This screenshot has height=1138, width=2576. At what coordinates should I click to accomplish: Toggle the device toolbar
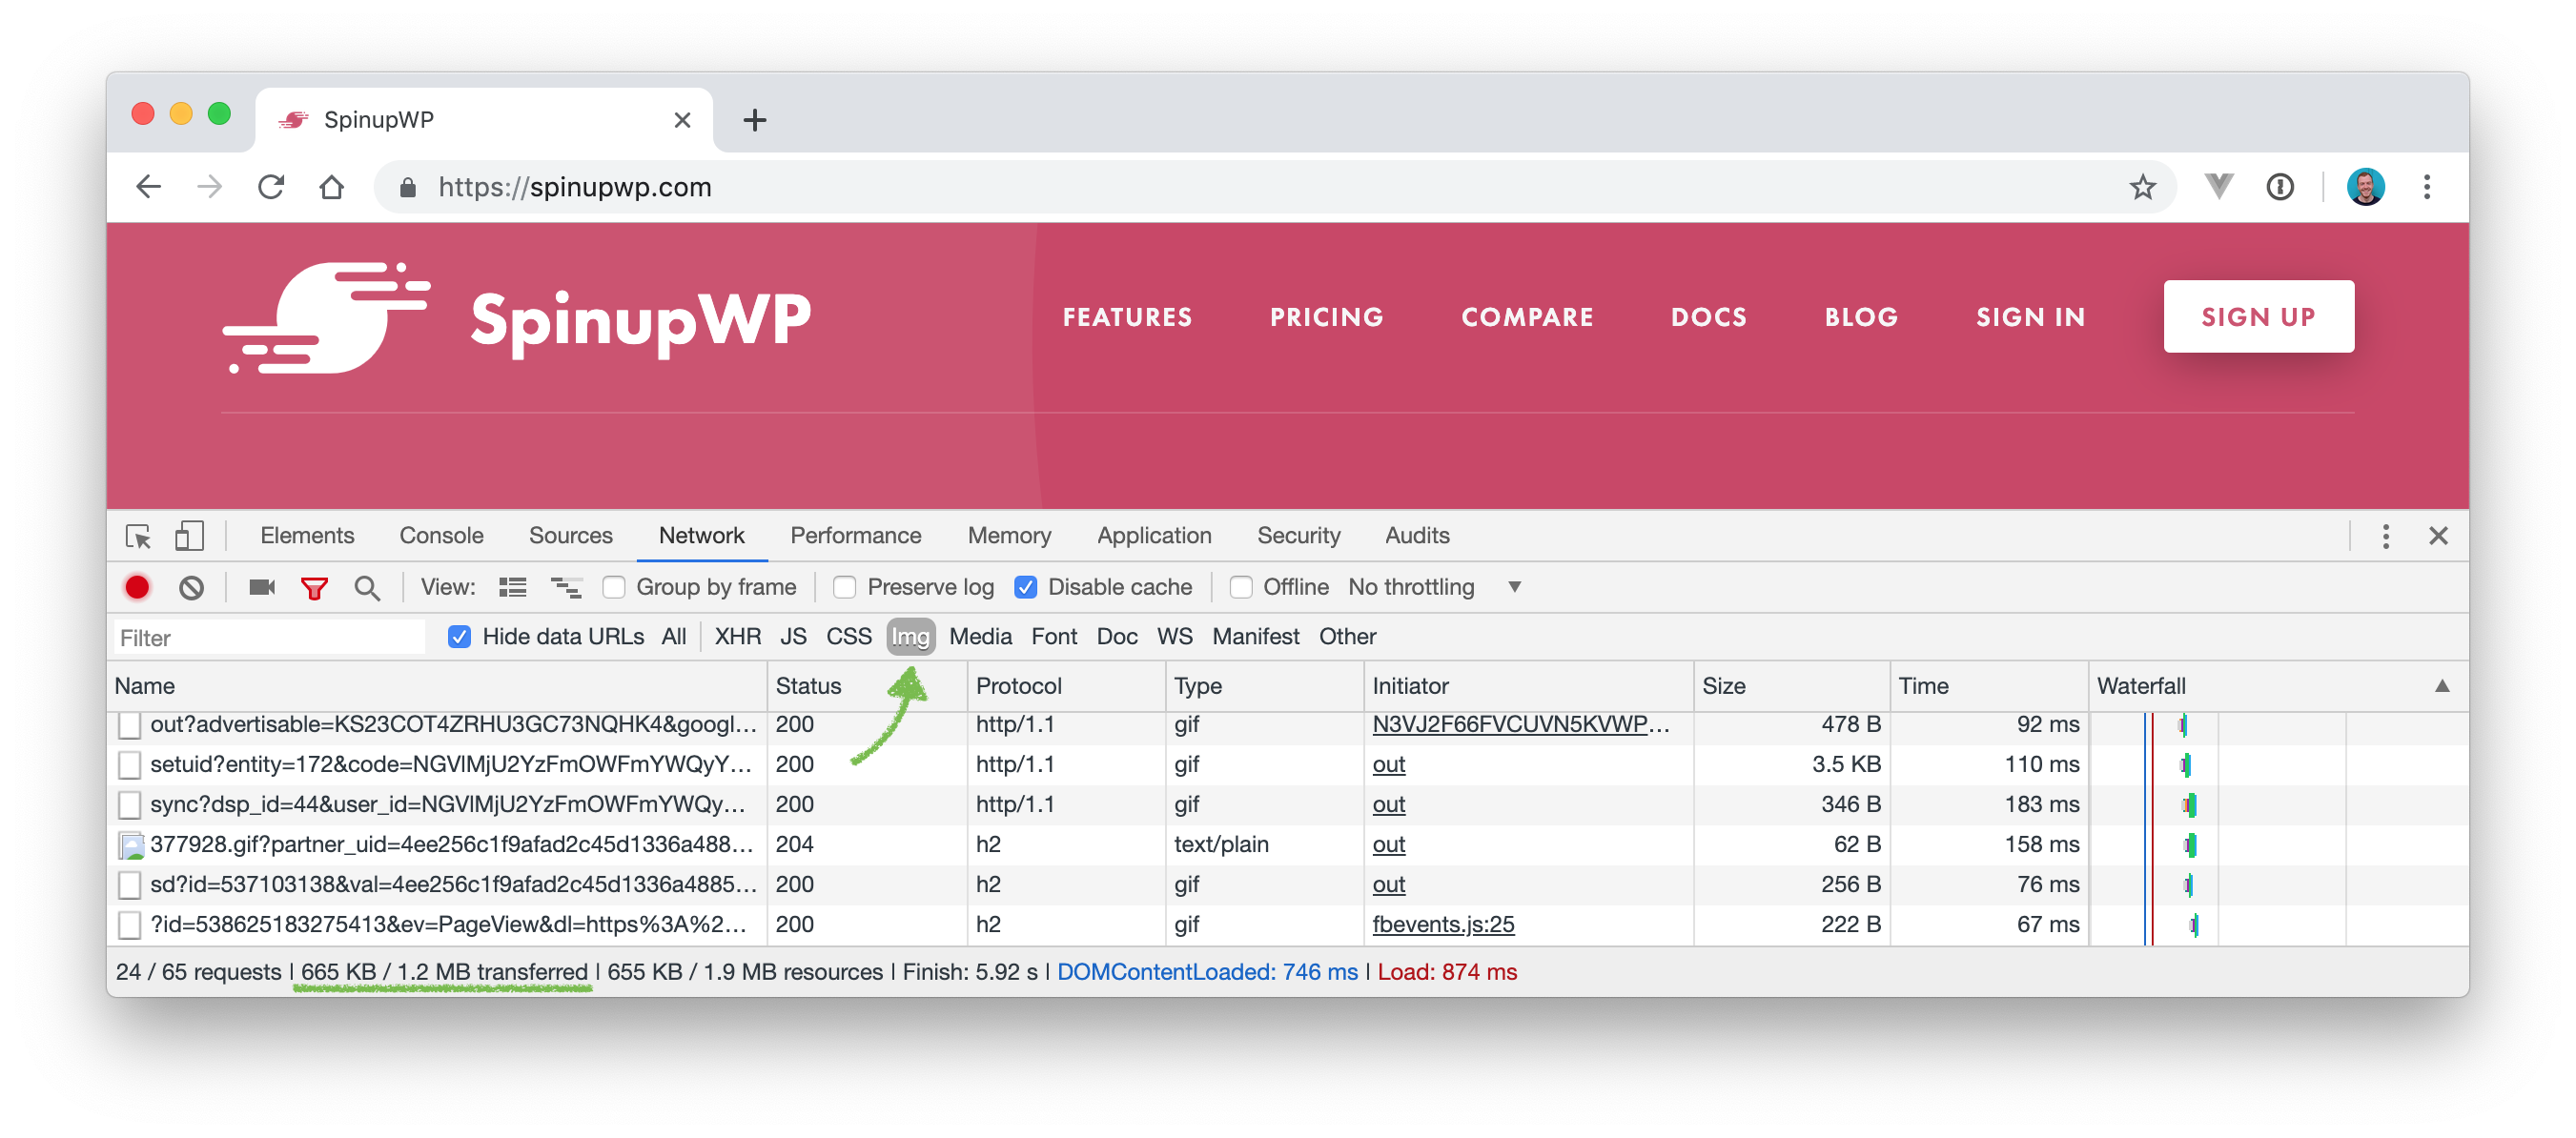click(188, 537)
